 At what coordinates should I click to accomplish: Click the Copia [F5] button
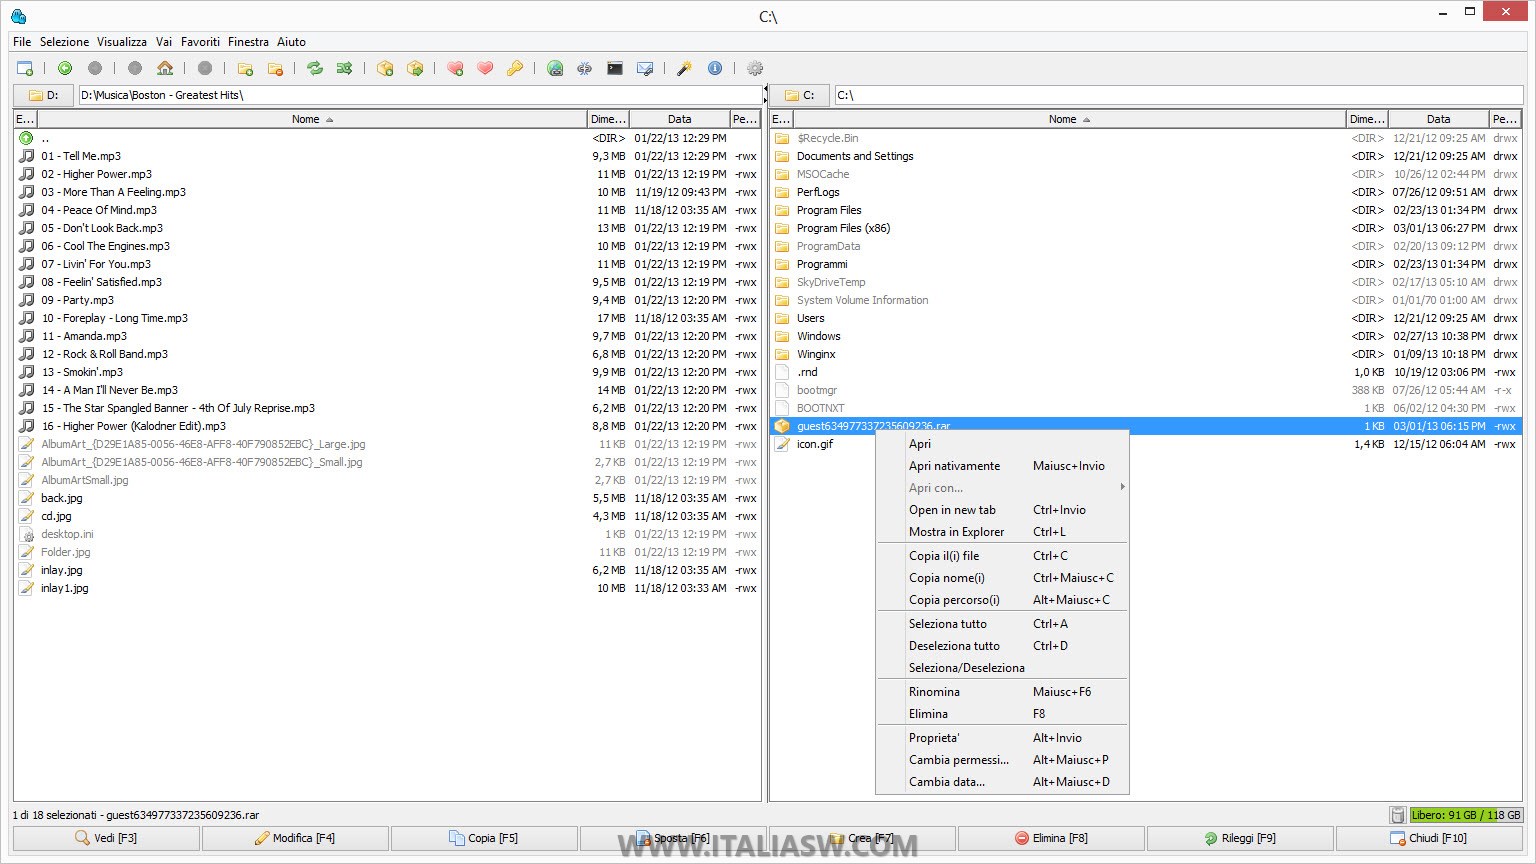point(484,838)
